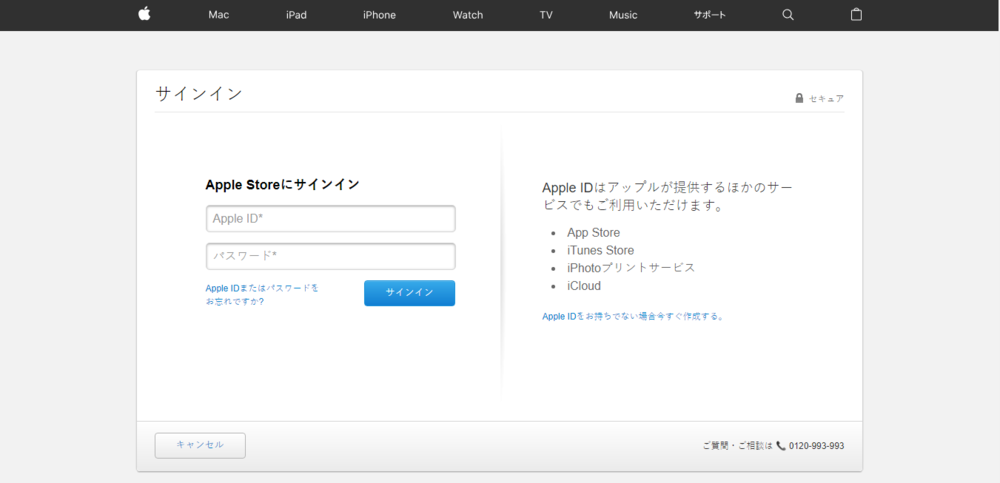
Task: Go to the iPhone section
Action: point(379,15)
